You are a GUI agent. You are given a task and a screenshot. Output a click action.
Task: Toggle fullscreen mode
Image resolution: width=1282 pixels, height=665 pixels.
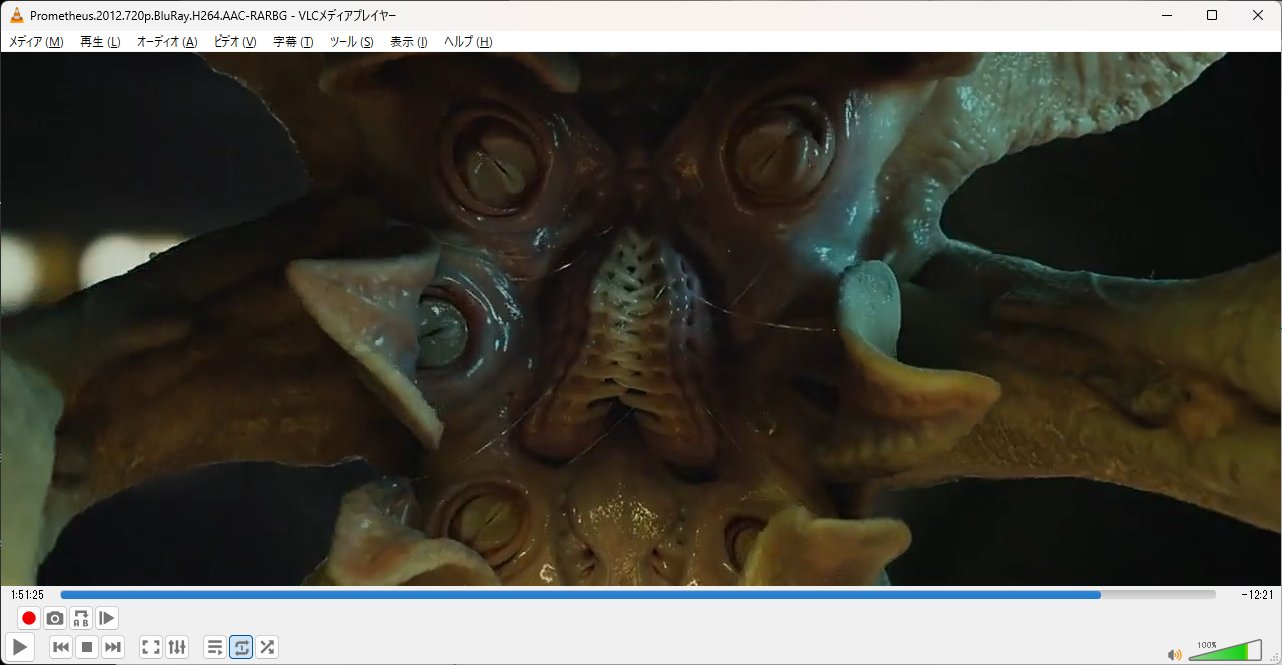(x=151, y=647)
